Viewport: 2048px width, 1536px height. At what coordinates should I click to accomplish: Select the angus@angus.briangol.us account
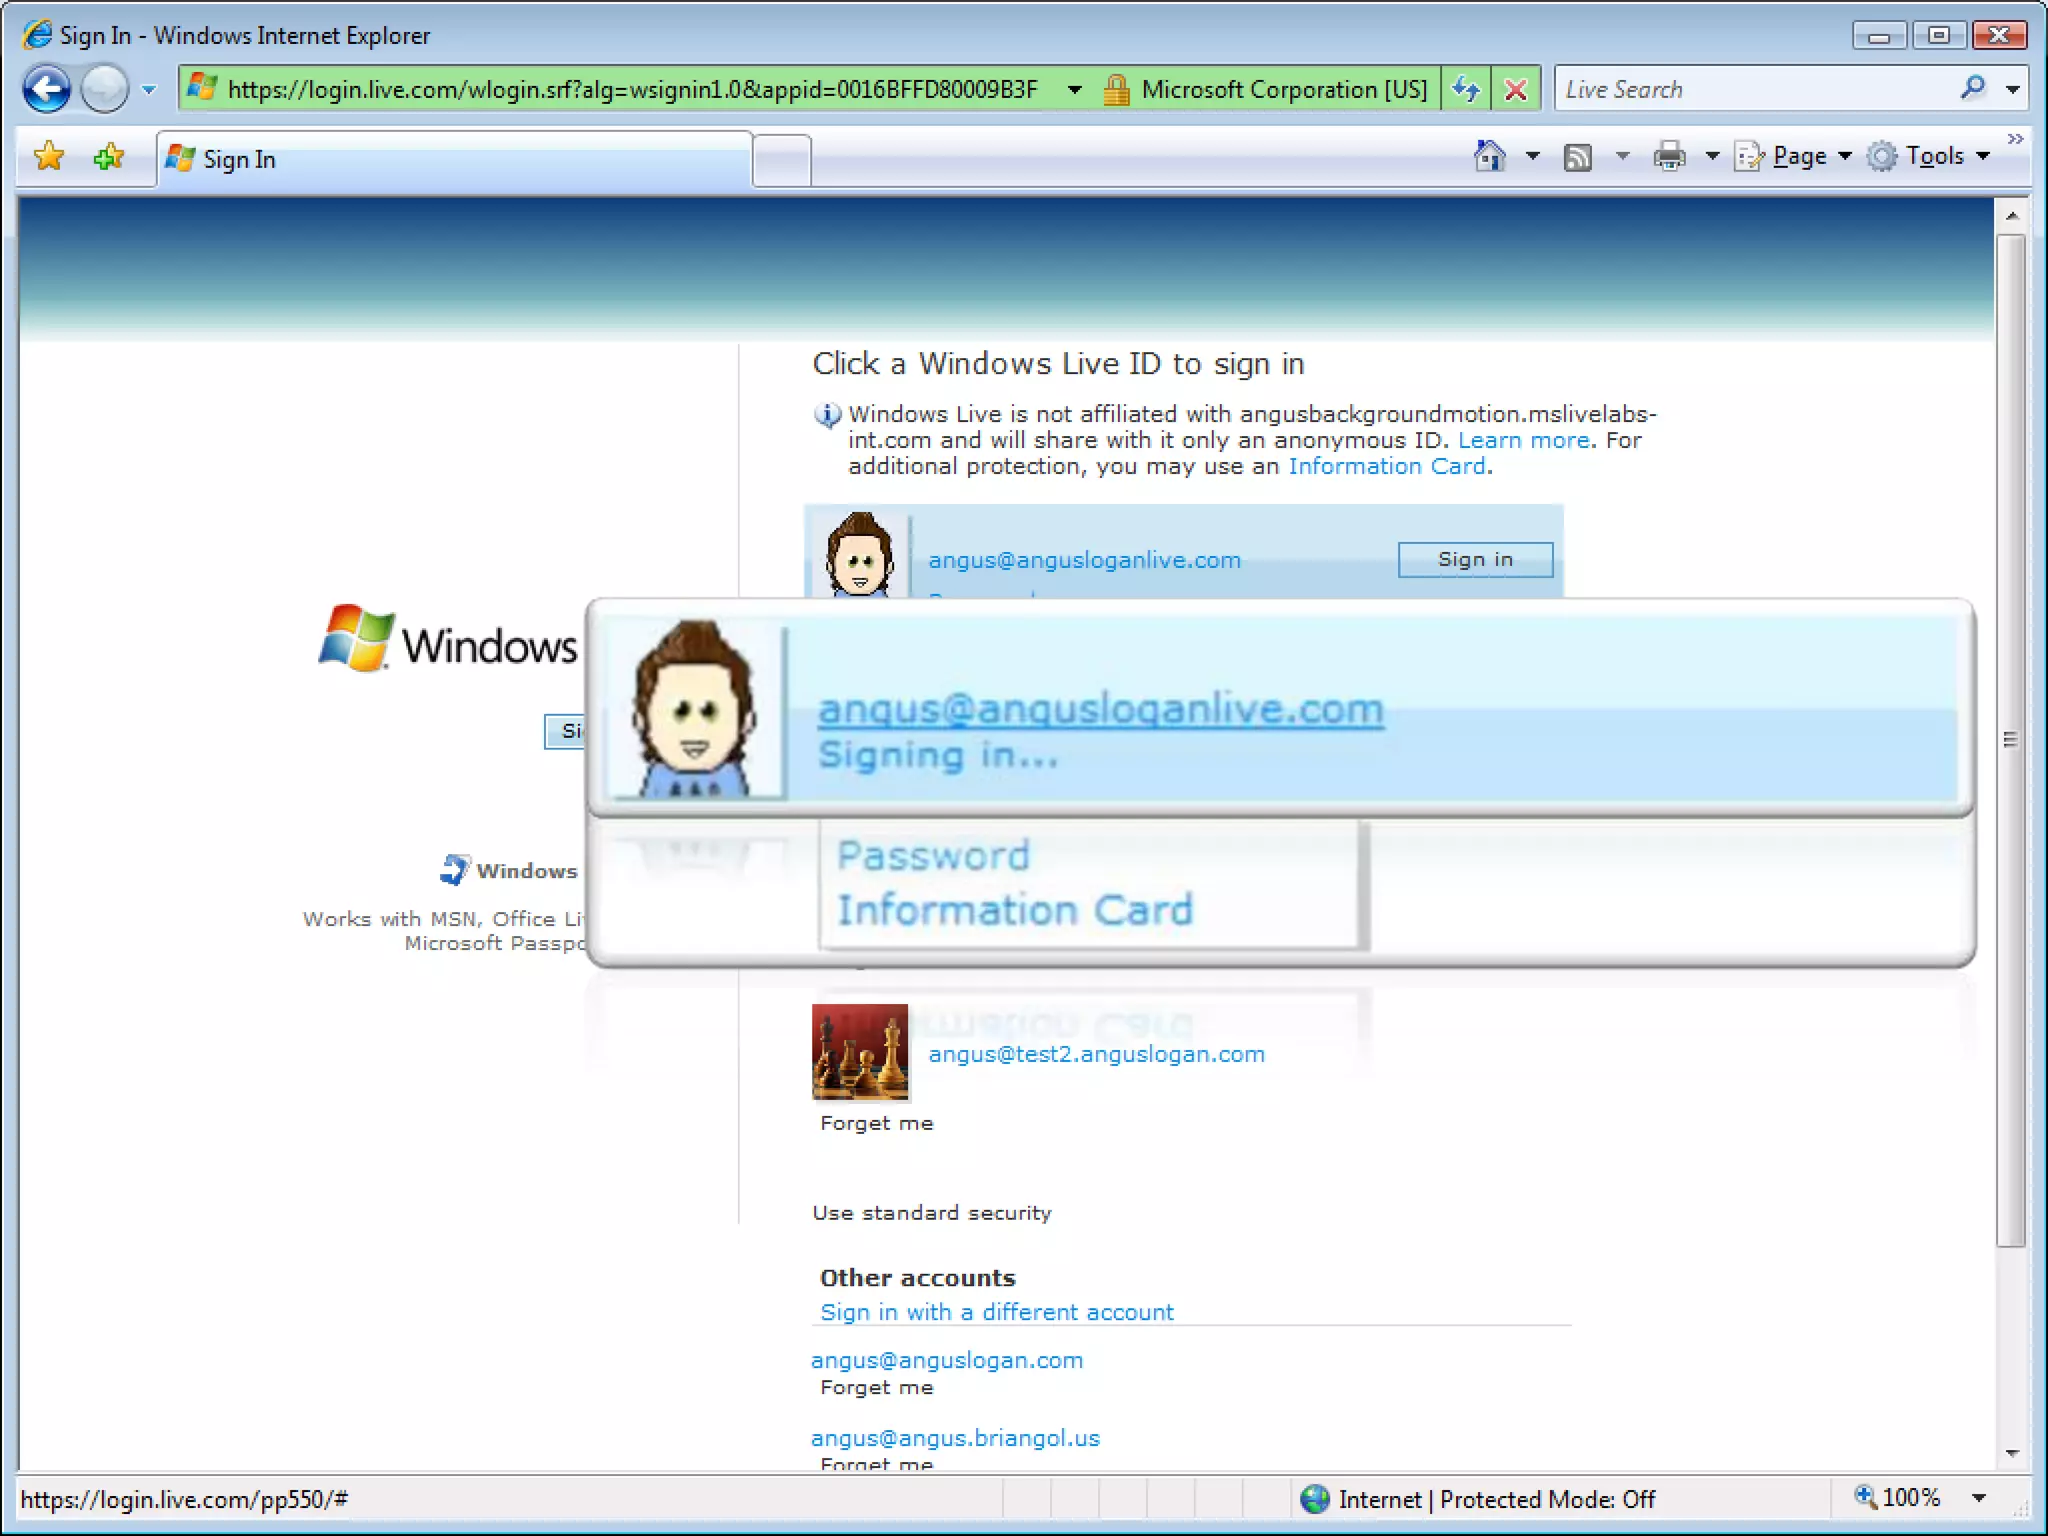click(x=955, y=1438)
